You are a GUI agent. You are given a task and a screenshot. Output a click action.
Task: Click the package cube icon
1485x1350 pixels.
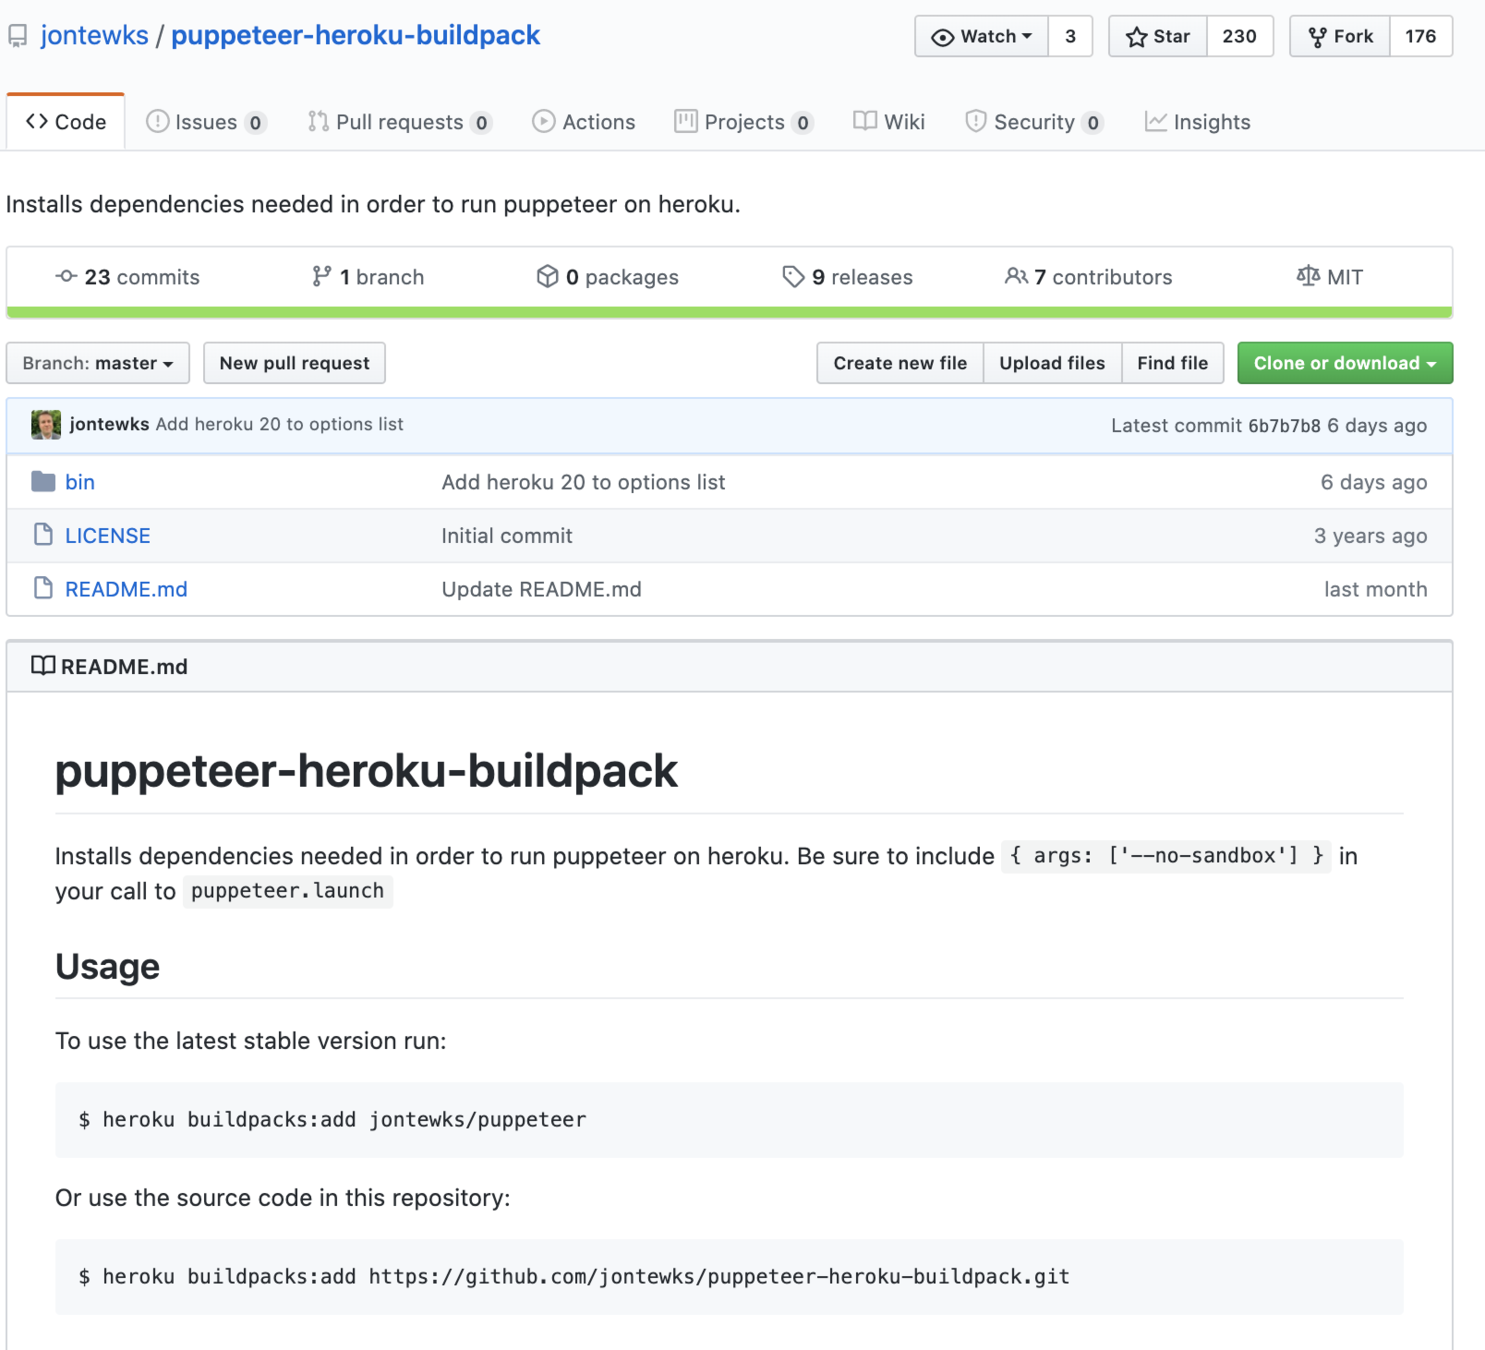(x=547, y=276)
